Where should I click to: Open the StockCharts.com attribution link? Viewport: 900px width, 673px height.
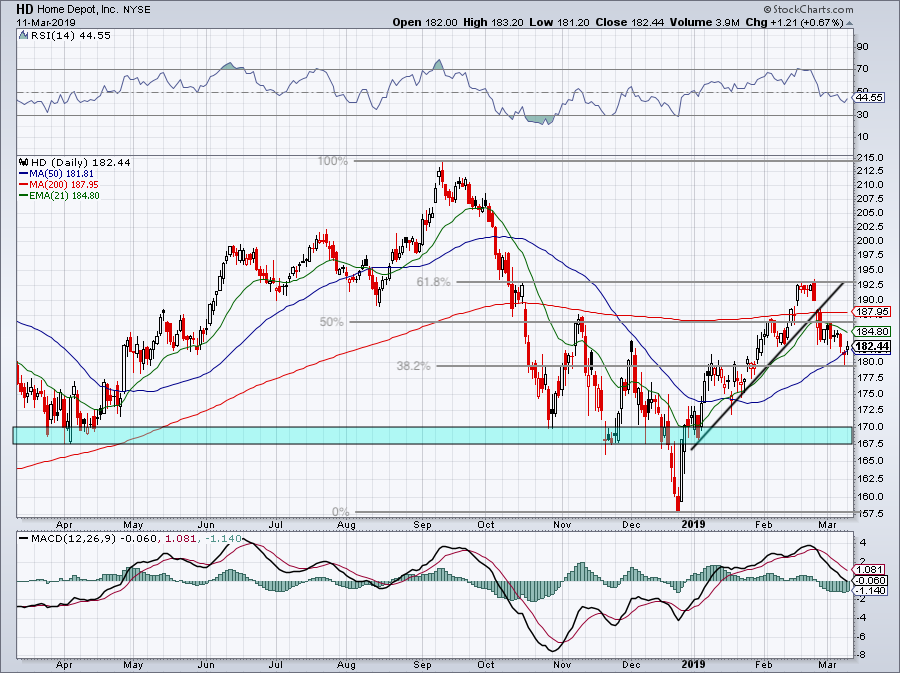pyautogui.click(x=808, y=9)
